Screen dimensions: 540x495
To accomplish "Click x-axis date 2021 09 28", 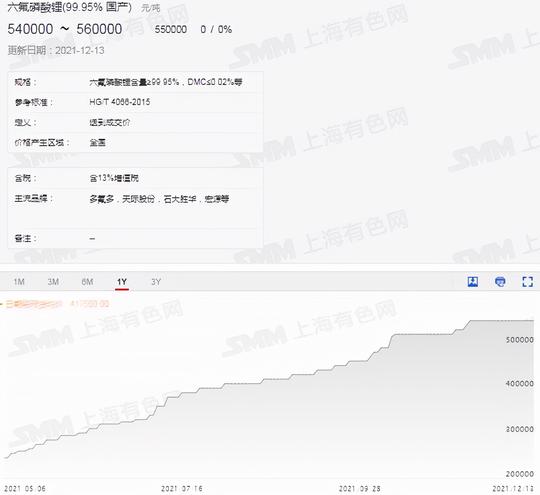I will 360,488.
